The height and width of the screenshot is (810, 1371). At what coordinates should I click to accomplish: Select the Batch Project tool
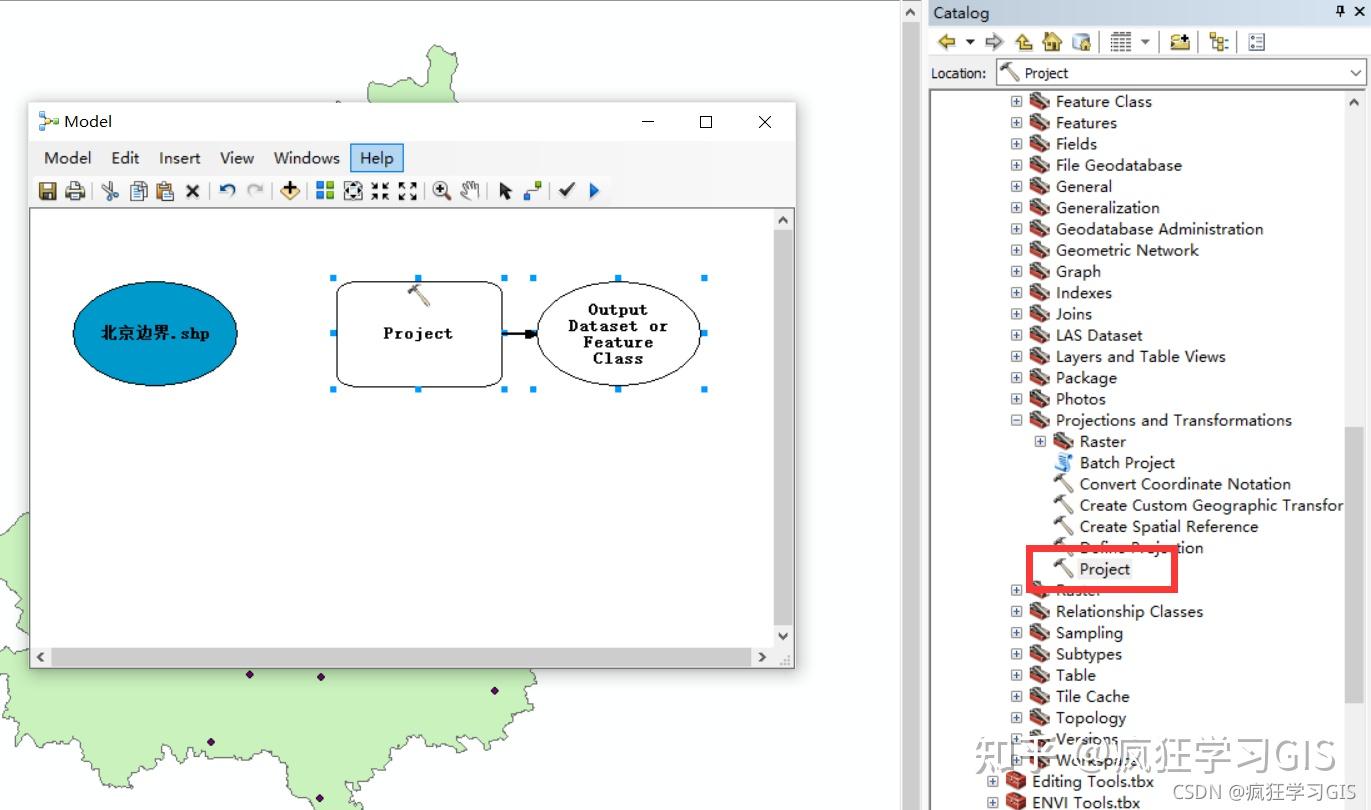coord(1126,462)
